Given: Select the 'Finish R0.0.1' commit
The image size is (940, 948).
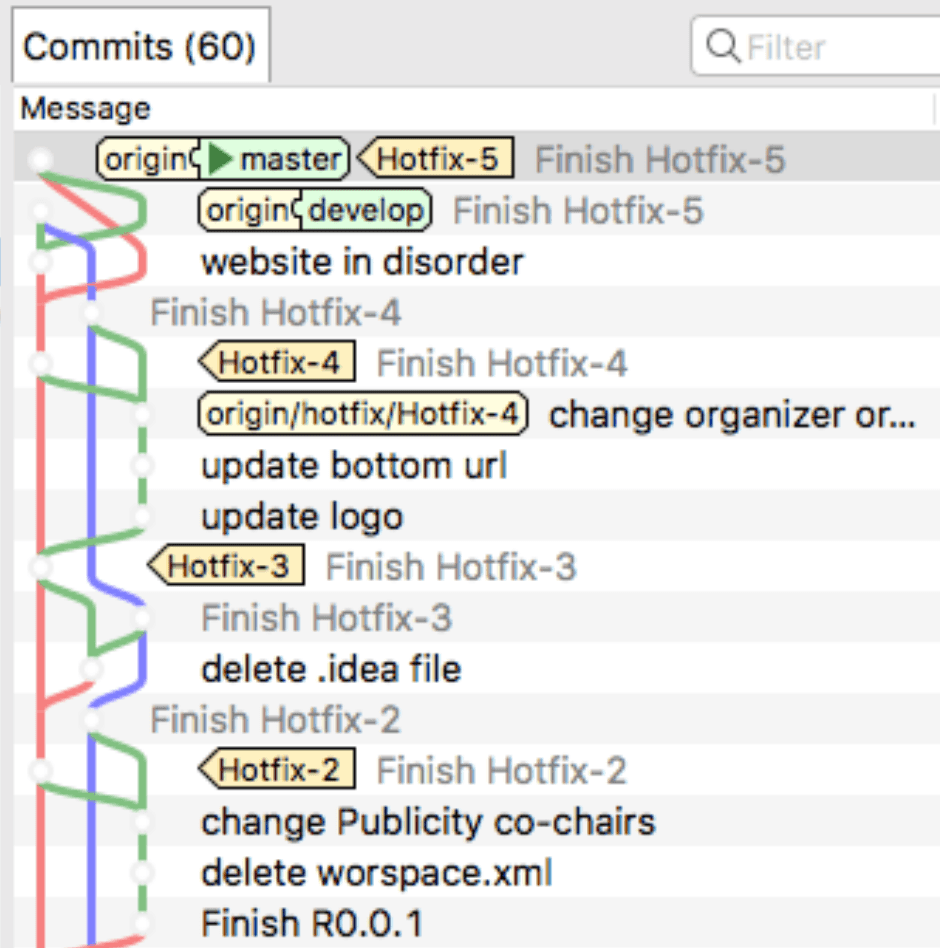Looking at the screenshot, I should (311, 923).
